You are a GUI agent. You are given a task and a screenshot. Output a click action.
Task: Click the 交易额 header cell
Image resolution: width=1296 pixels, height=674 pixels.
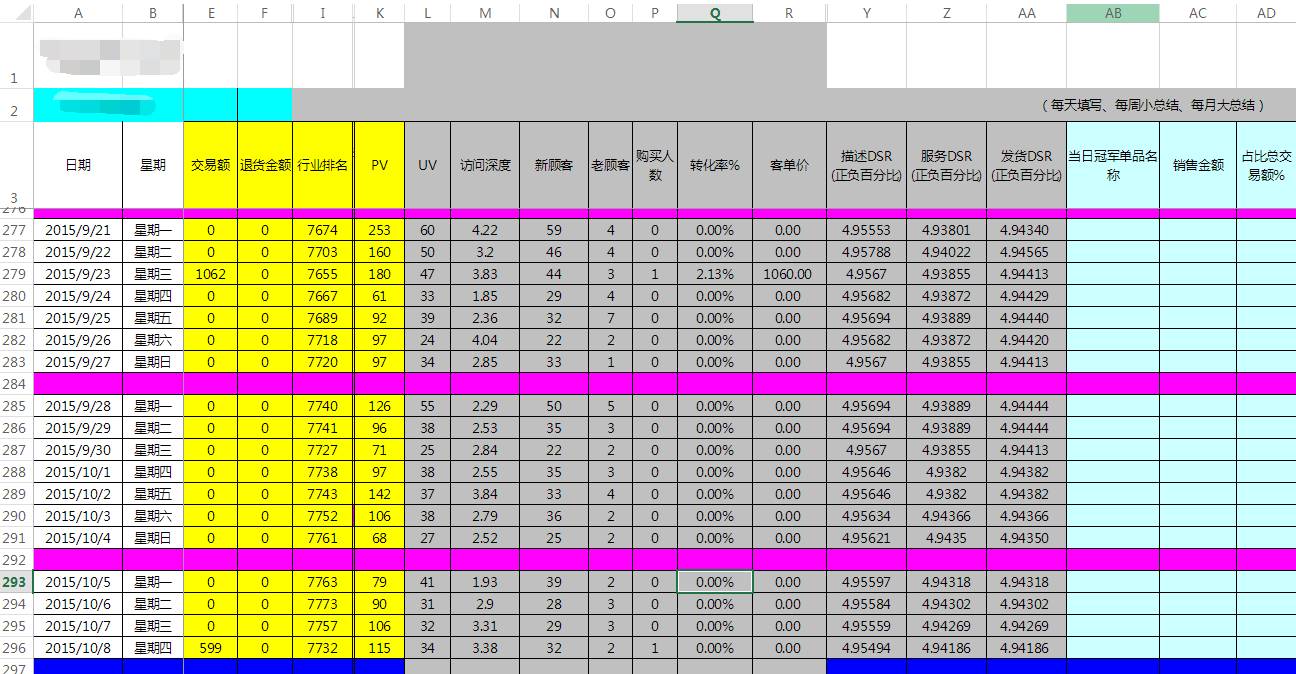[210, 165]
